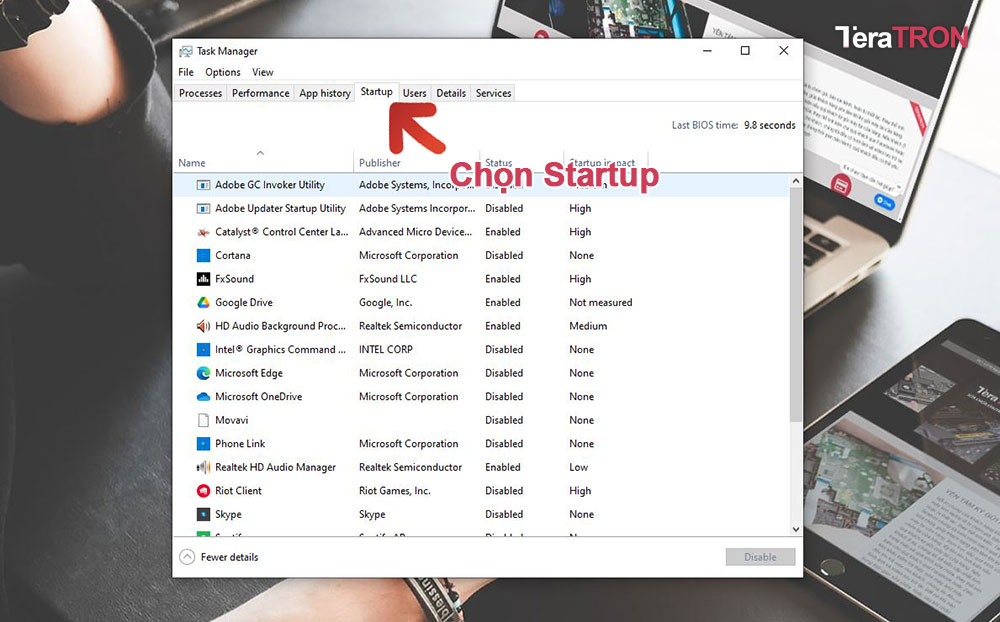Click the Intel Graphics Command icon
The height and width of the screenshot is (622, 1000).
(x=203, y=350)
